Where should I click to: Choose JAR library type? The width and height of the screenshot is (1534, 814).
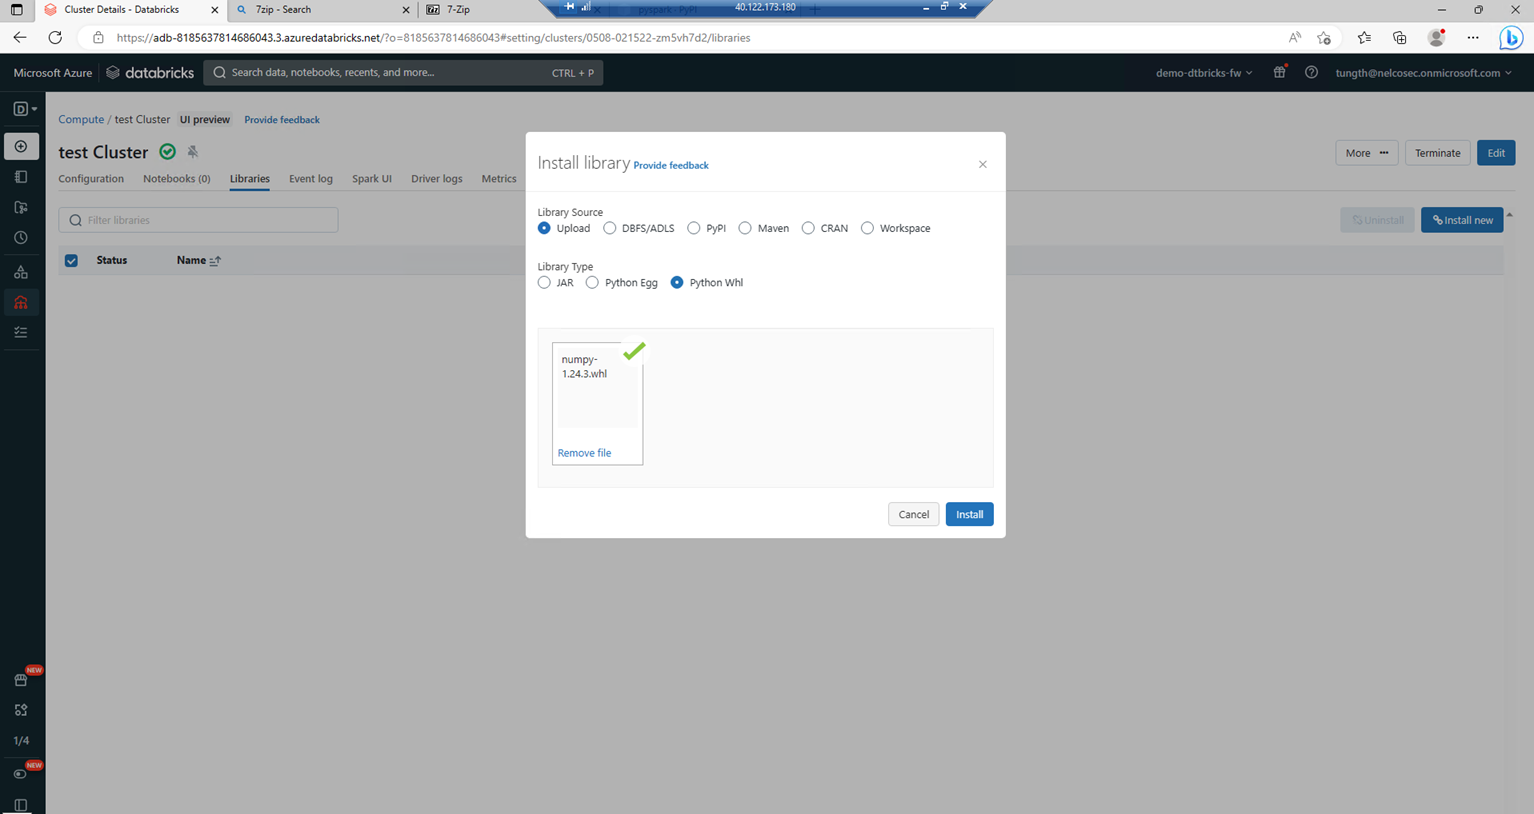point(544,283)
